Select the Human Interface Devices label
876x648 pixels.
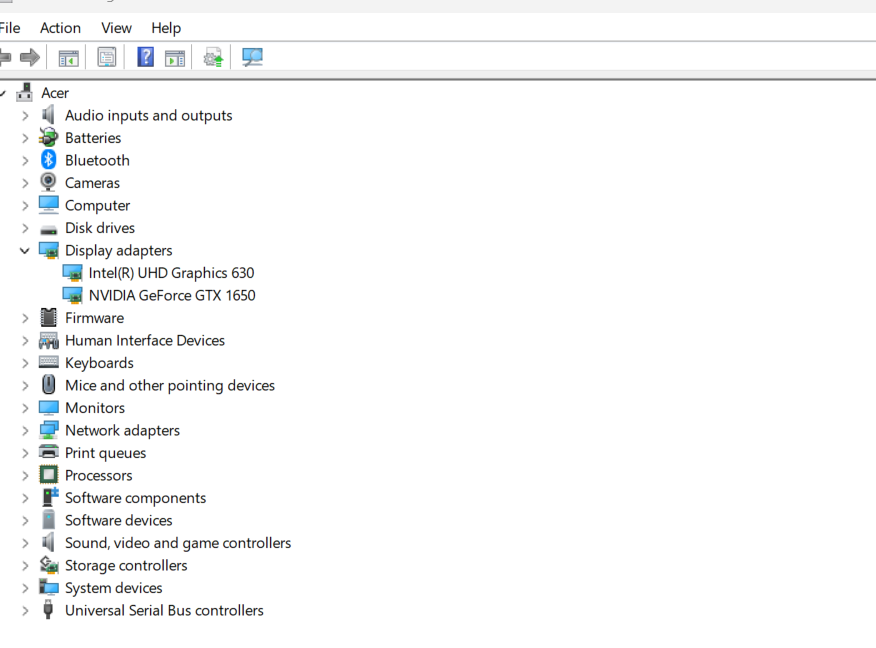tap(145, 340)
